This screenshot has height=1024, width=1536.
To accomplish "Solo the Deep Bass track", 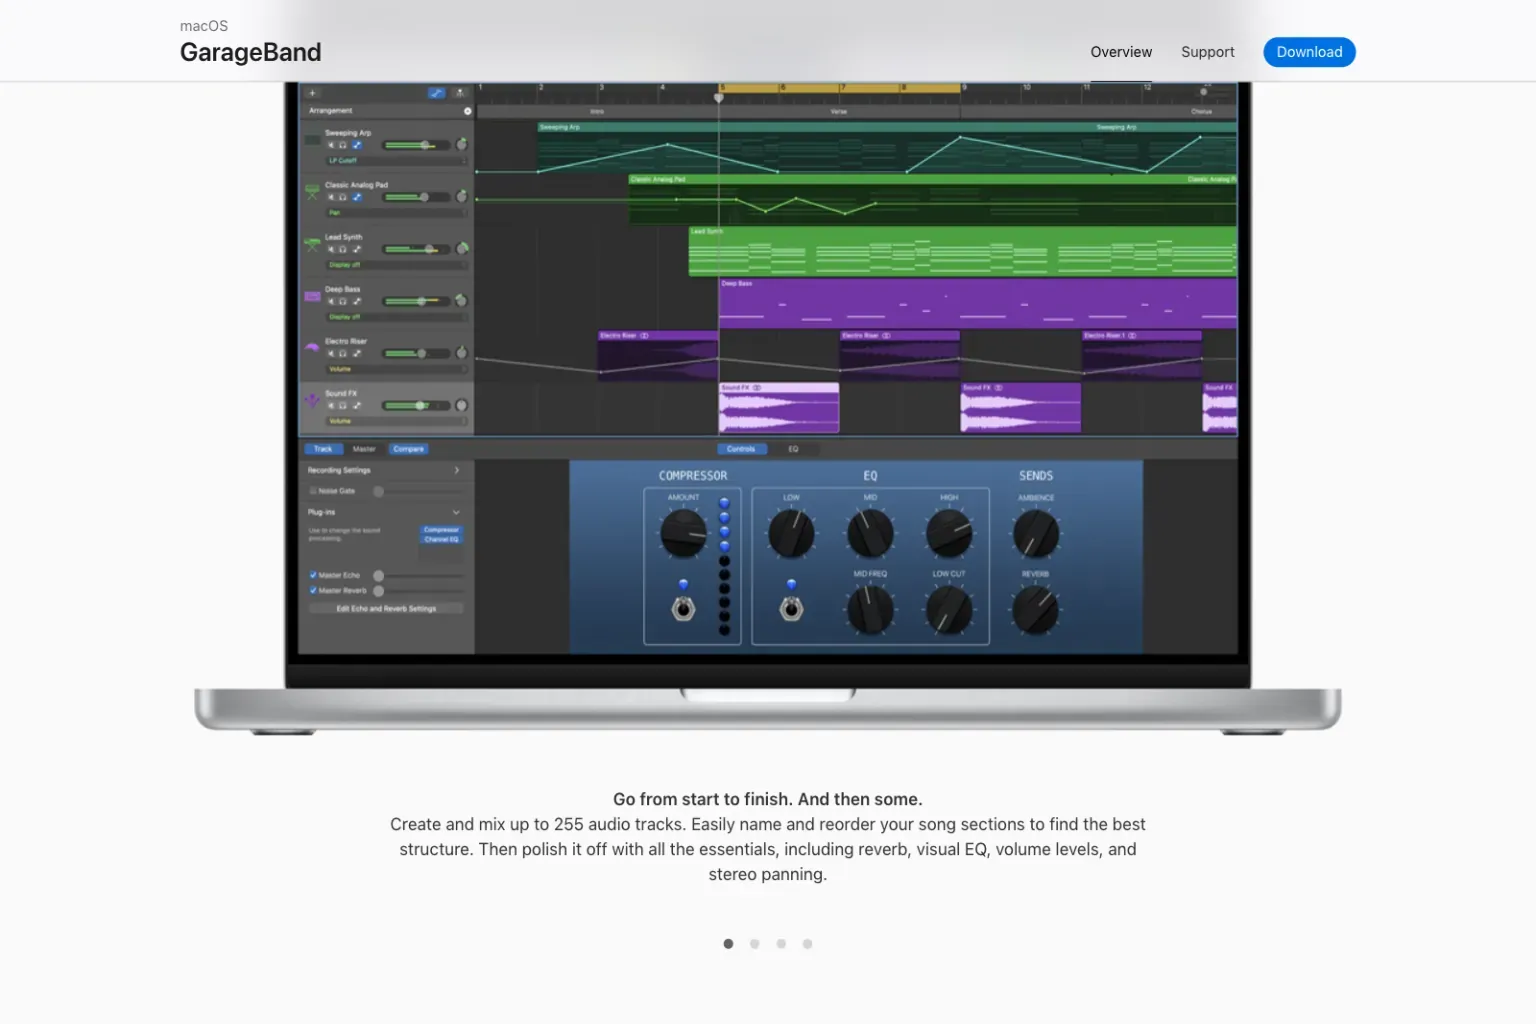I will coord(343,301).
